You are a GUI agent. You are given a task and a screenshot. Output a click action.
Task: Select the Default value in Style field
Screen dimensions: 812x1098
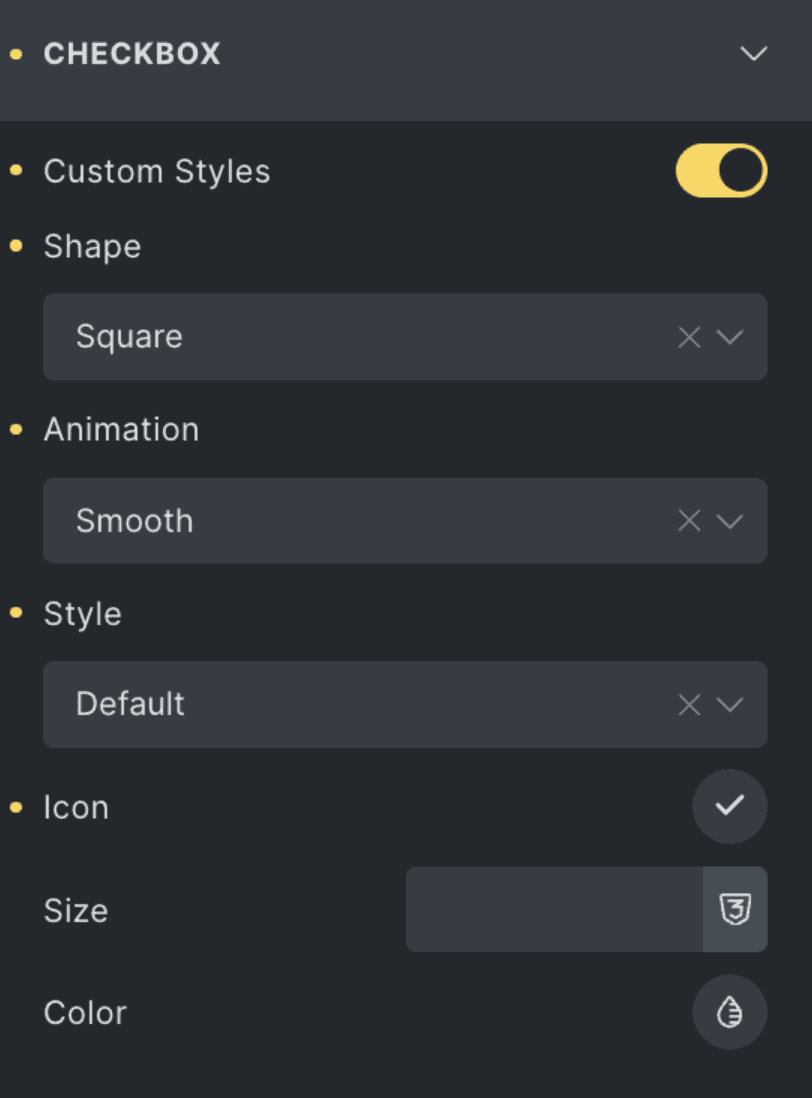click(x=130, y=704)
